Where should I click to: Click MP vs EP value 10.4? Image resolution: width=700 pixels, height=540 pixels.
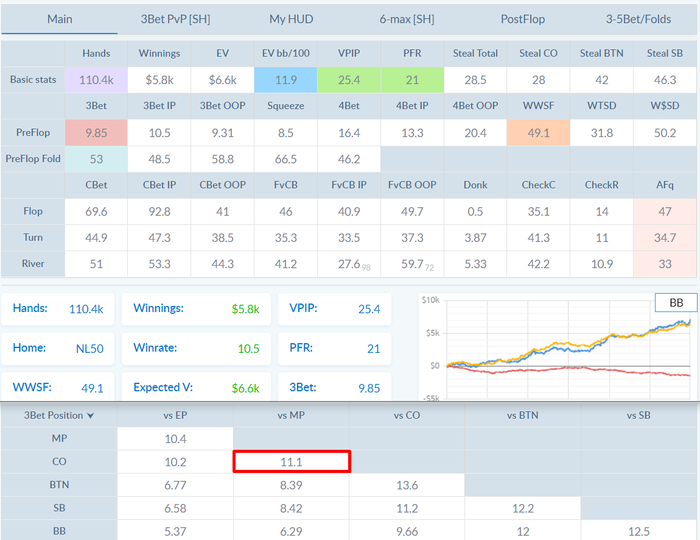point(175,439)
